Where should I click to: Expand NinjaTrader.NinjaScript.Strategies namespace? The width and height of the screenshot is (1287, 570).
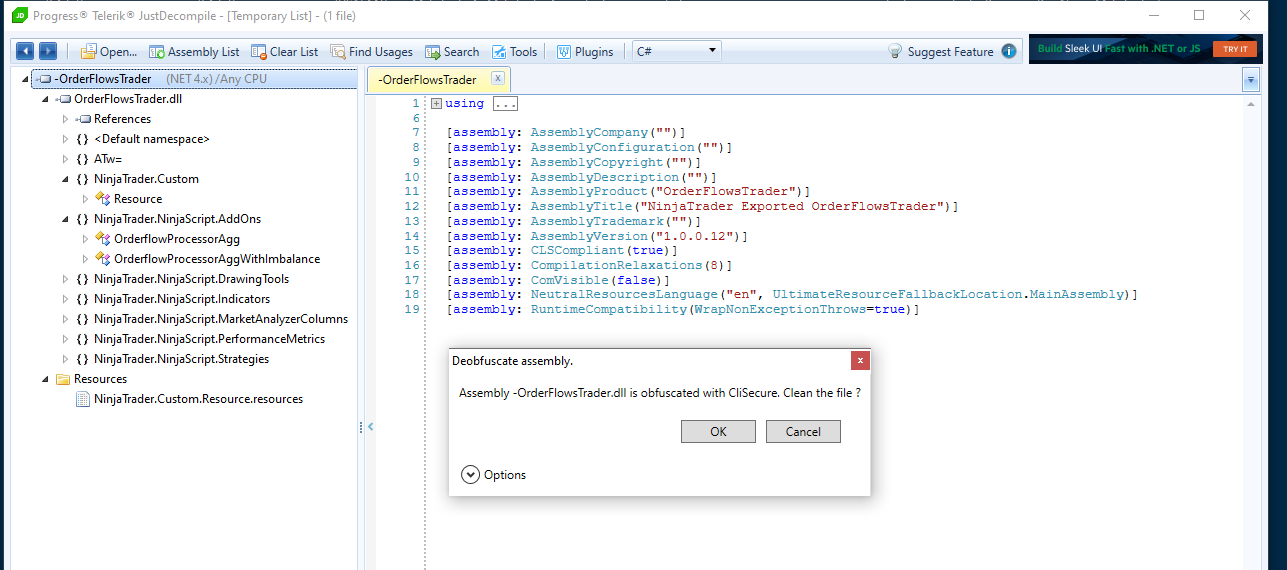click(65, 359)
